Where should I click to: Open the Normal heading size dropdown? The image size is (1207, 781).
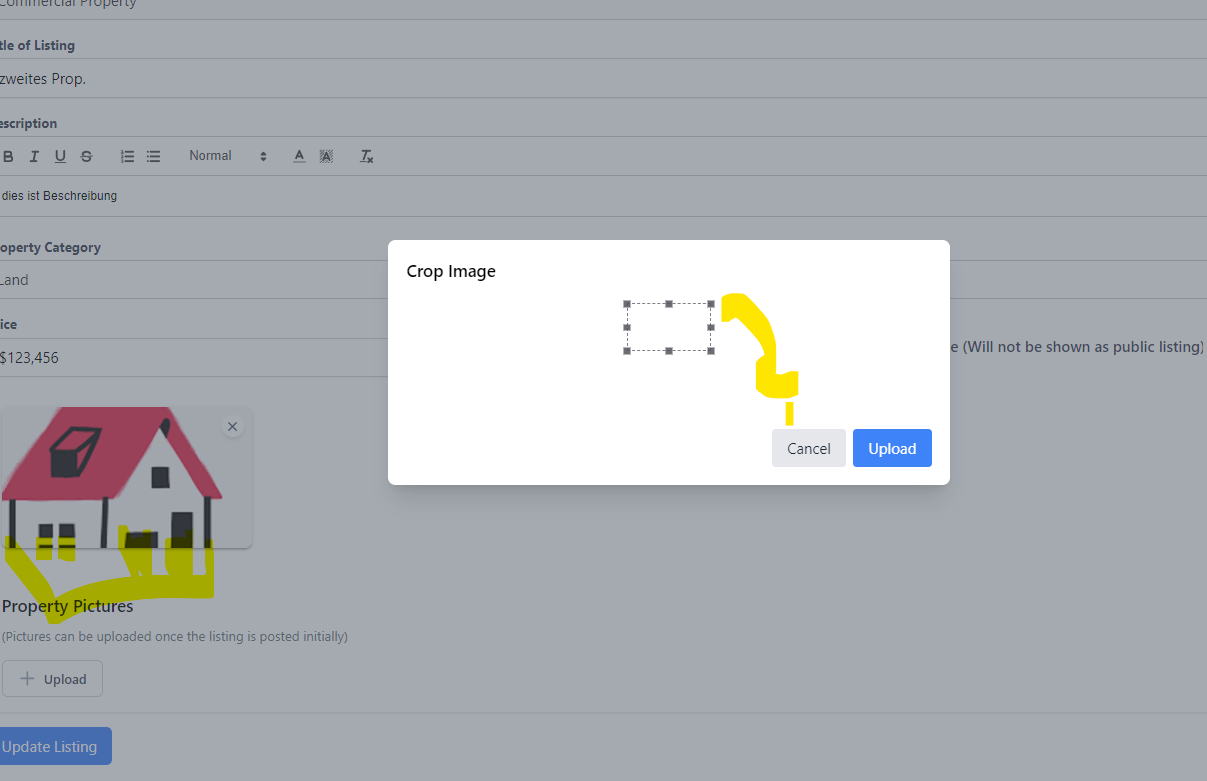click(228, 156)
